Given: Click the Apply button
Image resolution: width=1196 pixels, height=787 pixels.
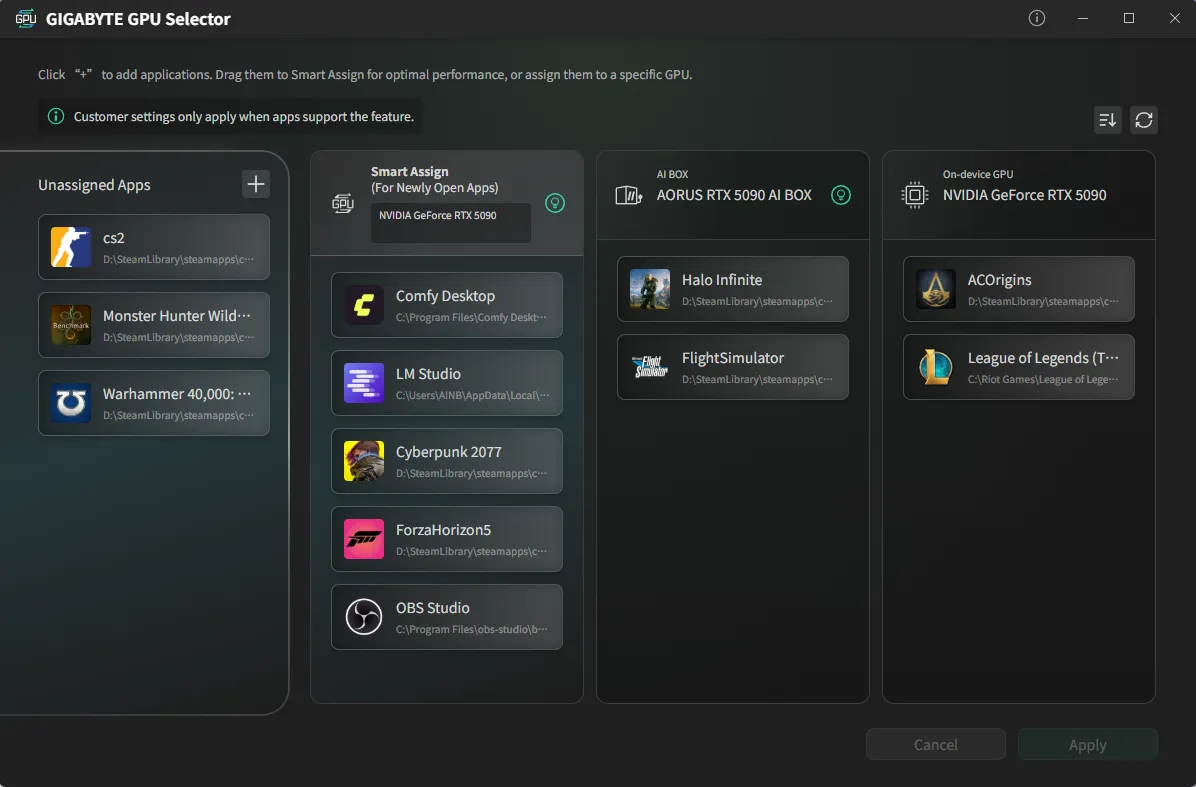Looking at the screenshot, I should (1088, 744).
